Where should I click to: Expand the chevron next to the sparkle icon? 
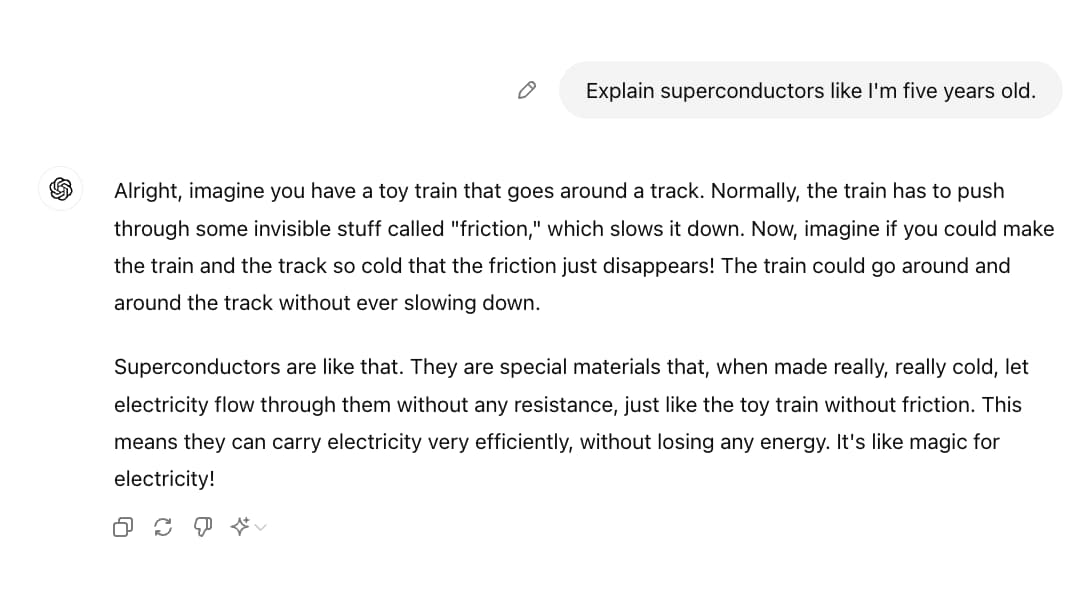(260, 528)
